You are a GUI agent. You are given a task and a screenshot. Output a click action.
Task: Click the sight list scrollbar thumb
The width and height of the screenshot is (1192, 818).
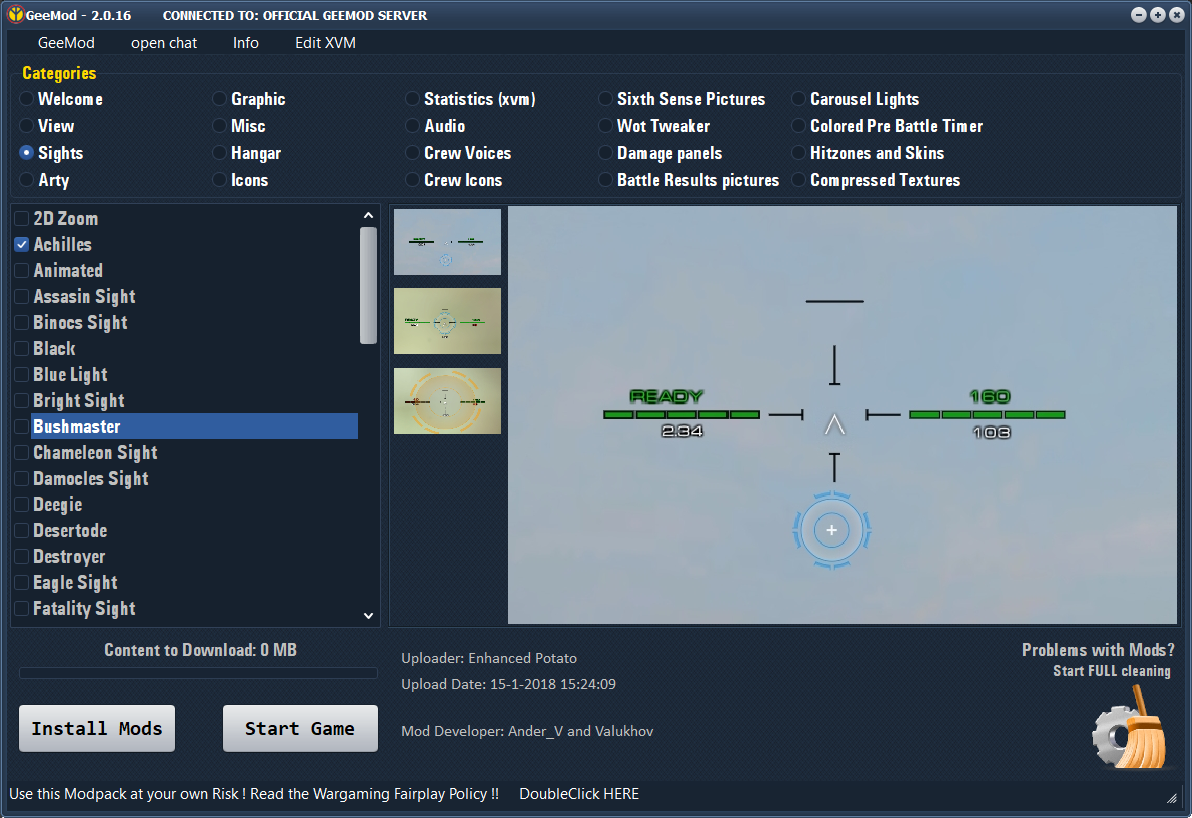coord(369,286)
